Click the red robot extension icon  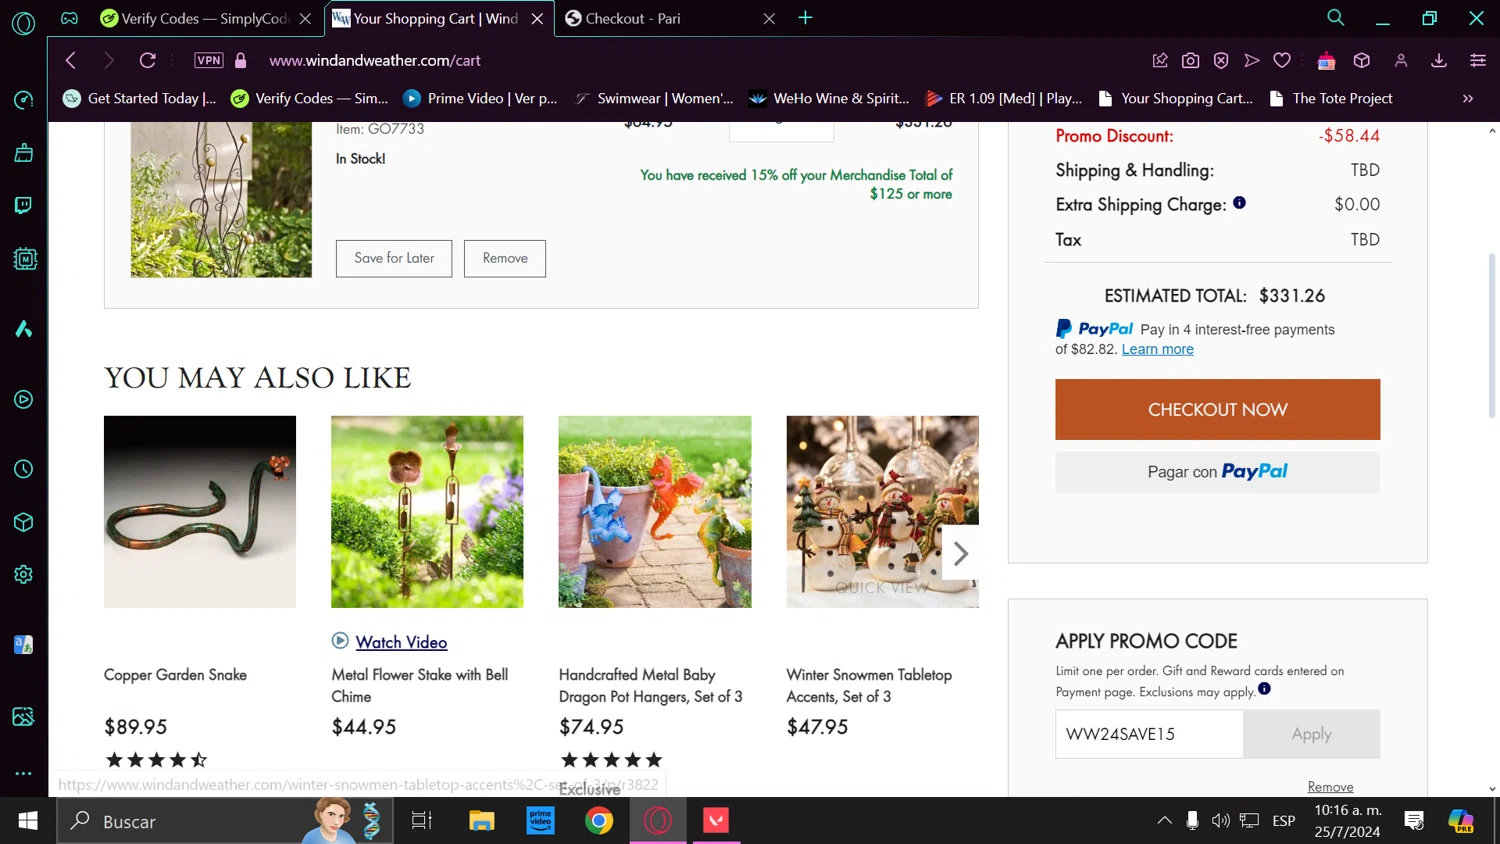click(1326, 61)
